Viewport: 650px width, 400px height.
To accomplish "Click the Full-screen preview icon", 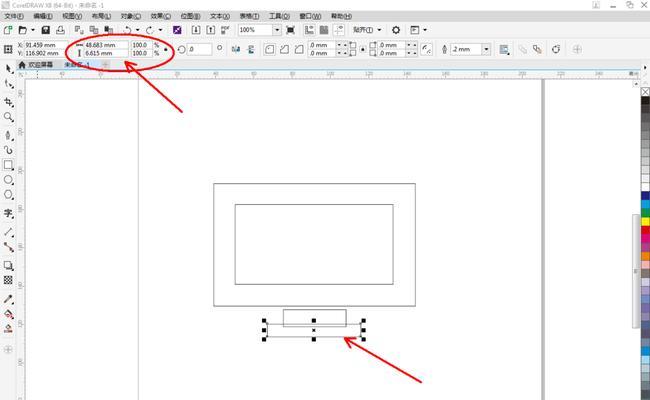I will [291, 30].
